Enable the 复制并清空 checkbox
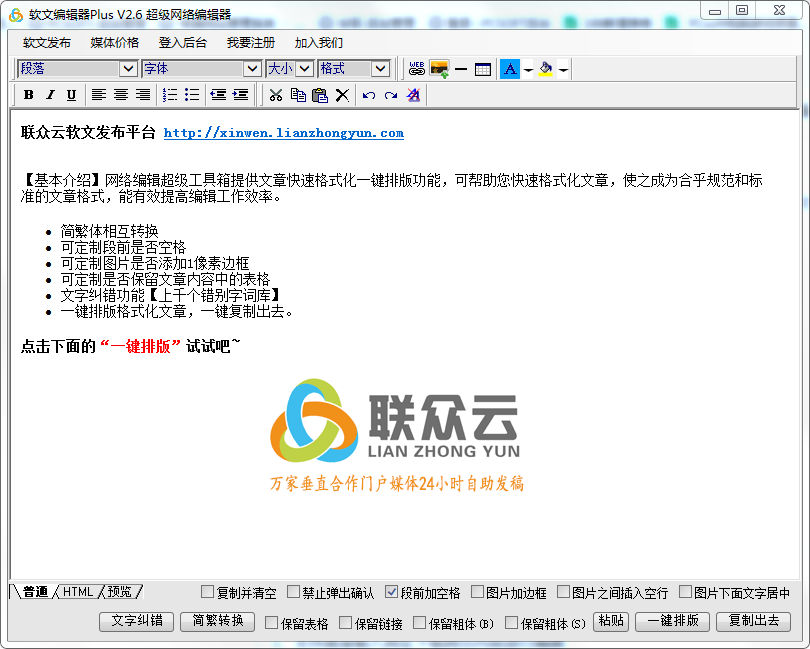The height and width of the screenshot is (649, 810). coord(208,592)
